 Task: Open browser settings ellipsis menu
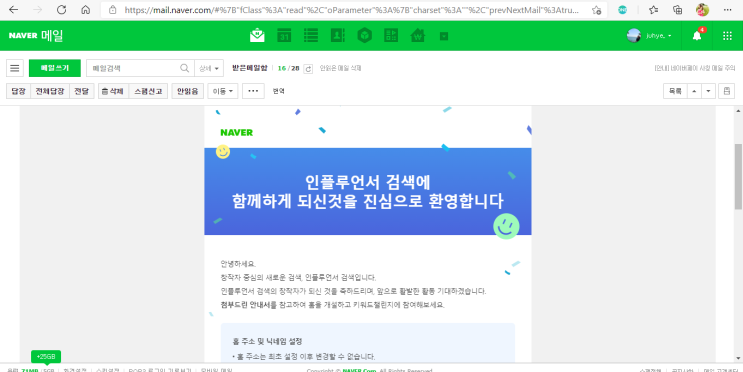tap(728, 10)
